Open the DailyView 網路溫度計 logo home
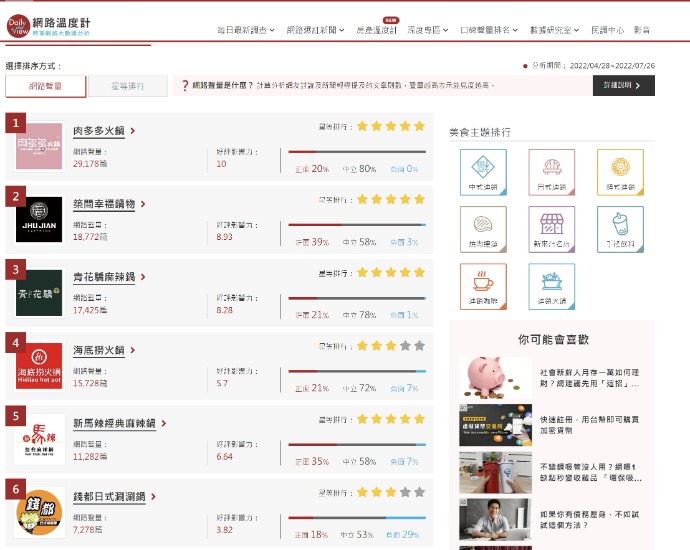The image size is (690, 550). [x=48, y=26]
